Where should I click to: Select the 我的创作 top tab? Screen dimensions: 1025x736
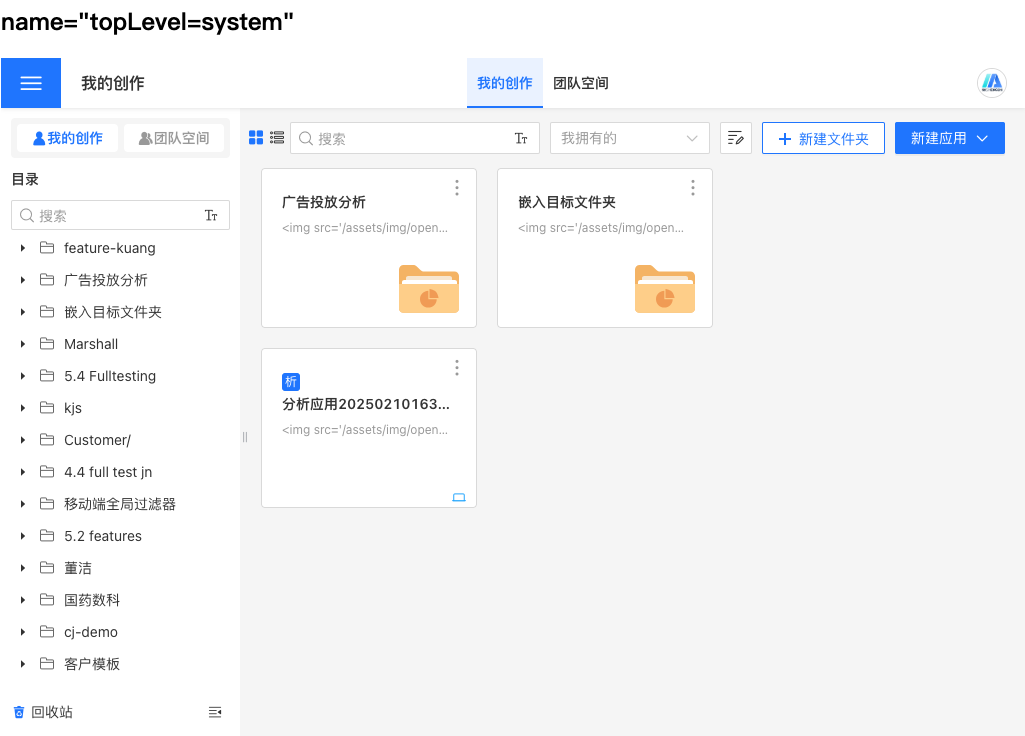coord(504,83)
